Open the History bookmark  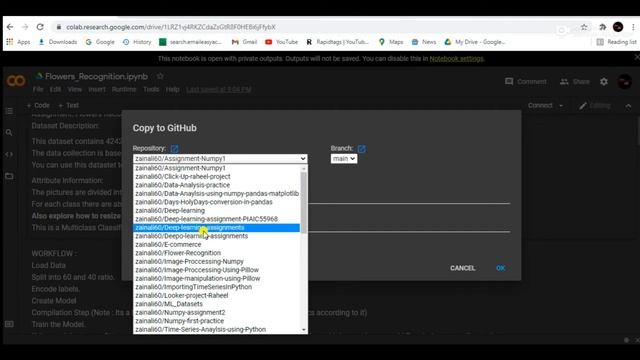(x=137, y=42)
